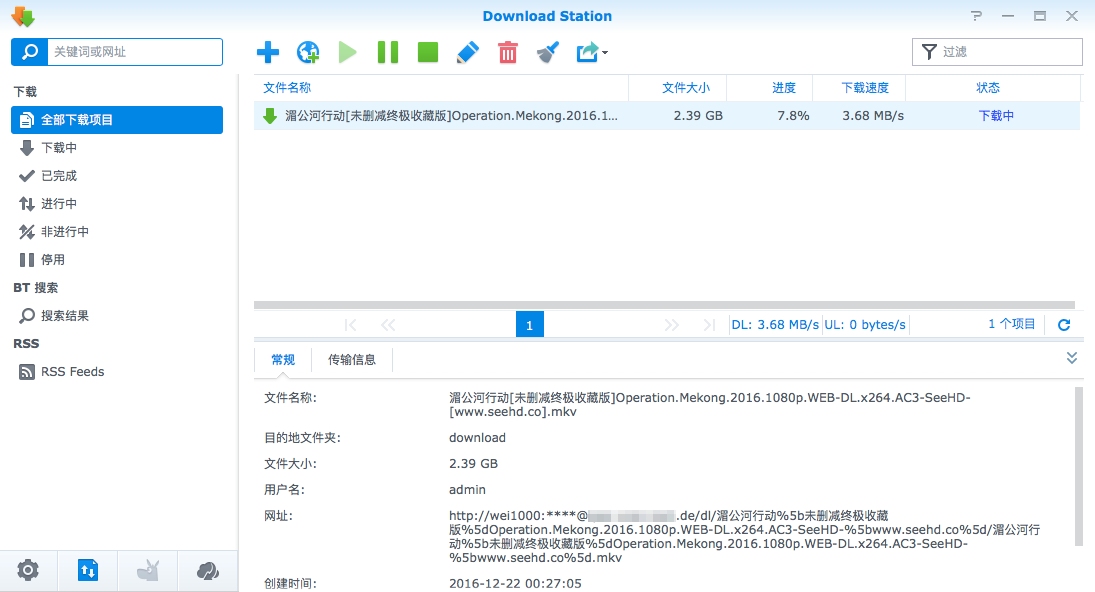Refresh the list with the reload icon
The height and width of the screenshot is (592, 1095).
[1064, 325]
